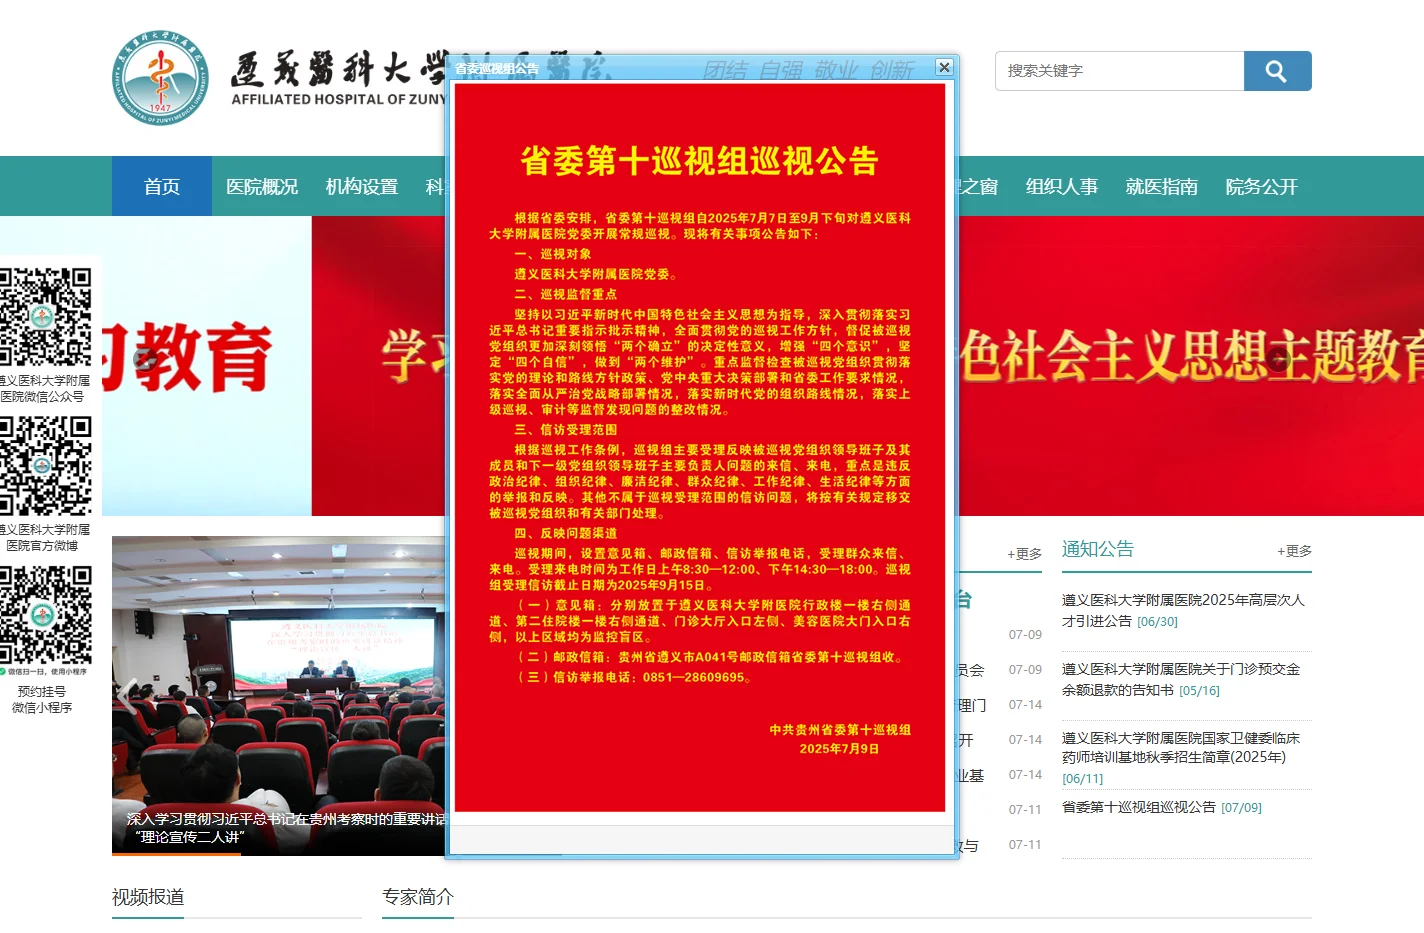Open the 通知公告 section heading
The image size is (1424, 933).
point(1098,549)
